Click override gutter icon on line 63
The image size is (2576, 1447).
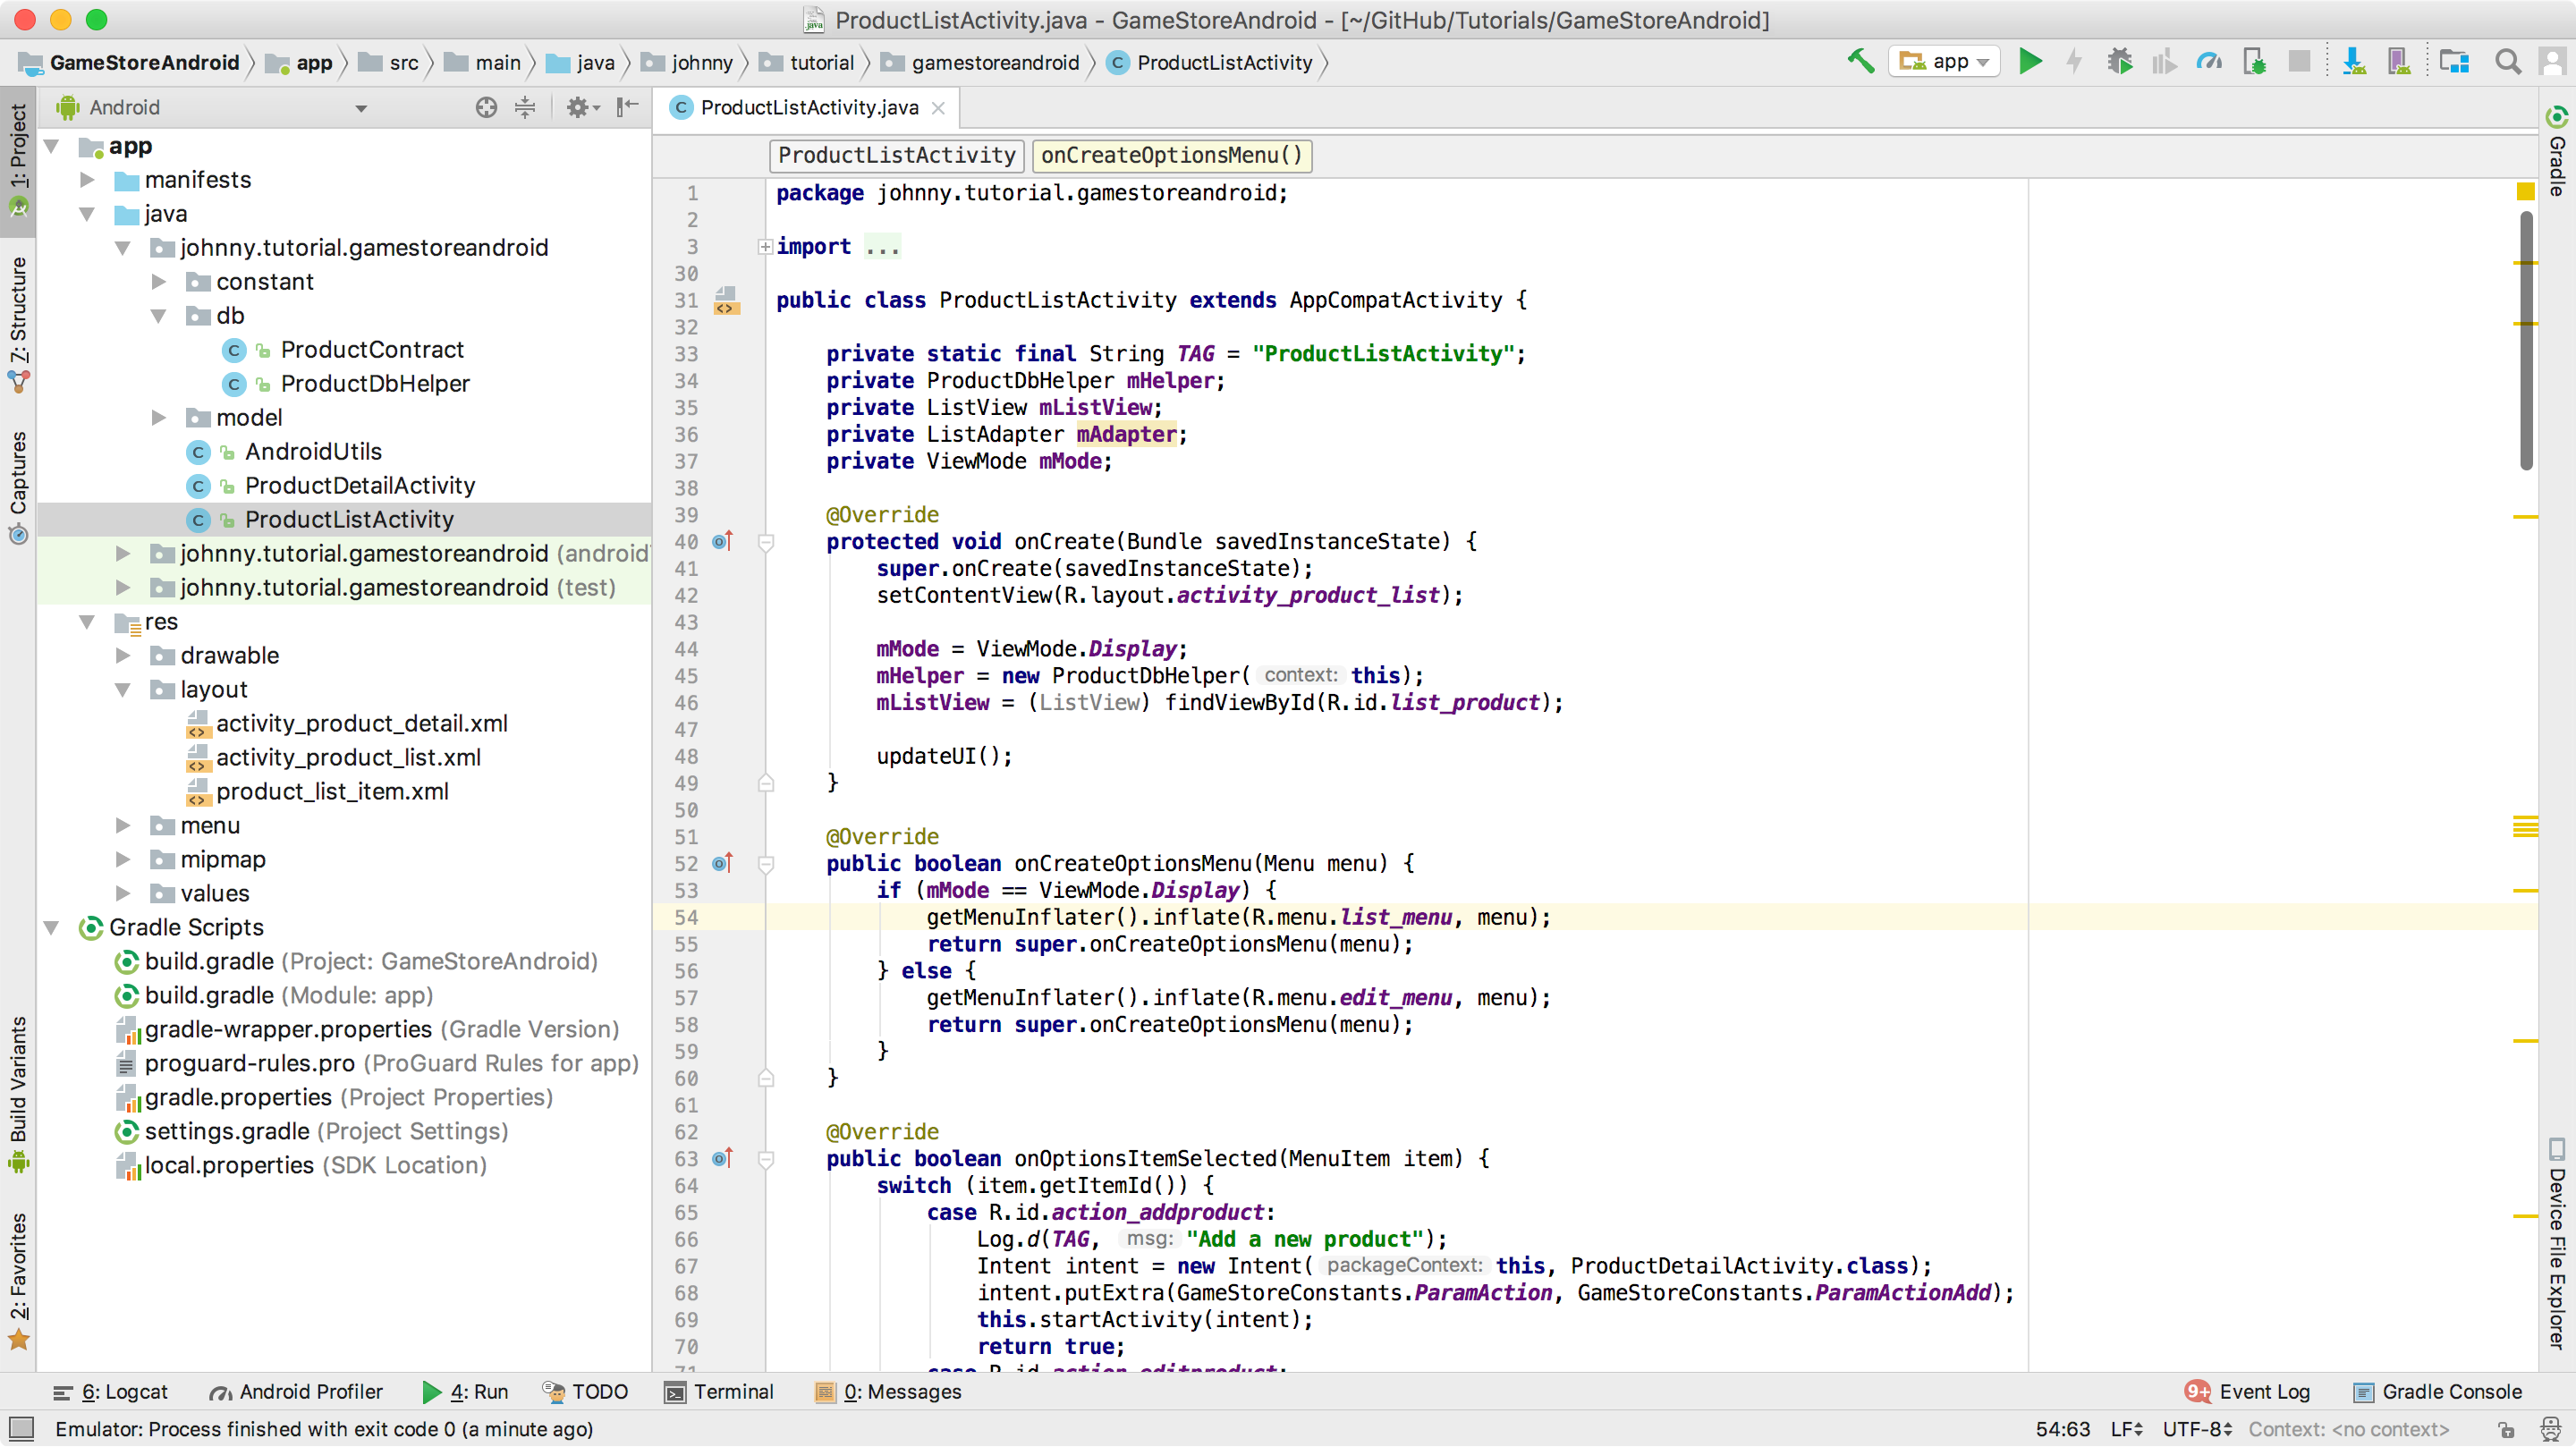coord(723,1158)
